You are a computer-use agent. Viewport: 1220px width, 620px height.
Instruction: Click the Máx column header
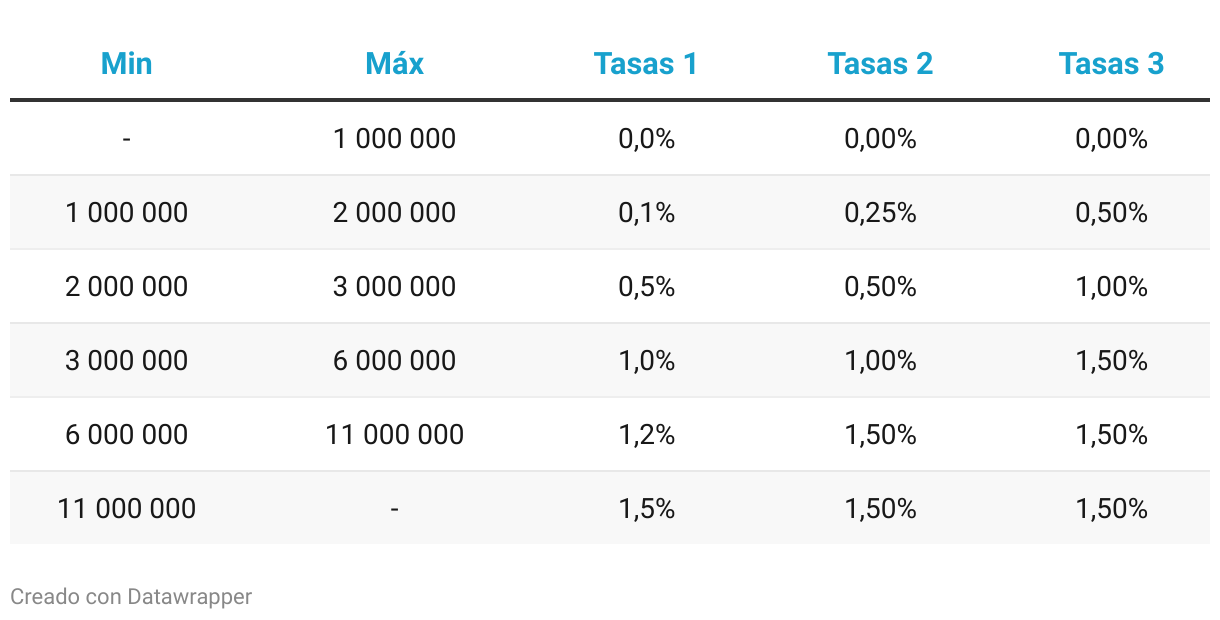394,64
